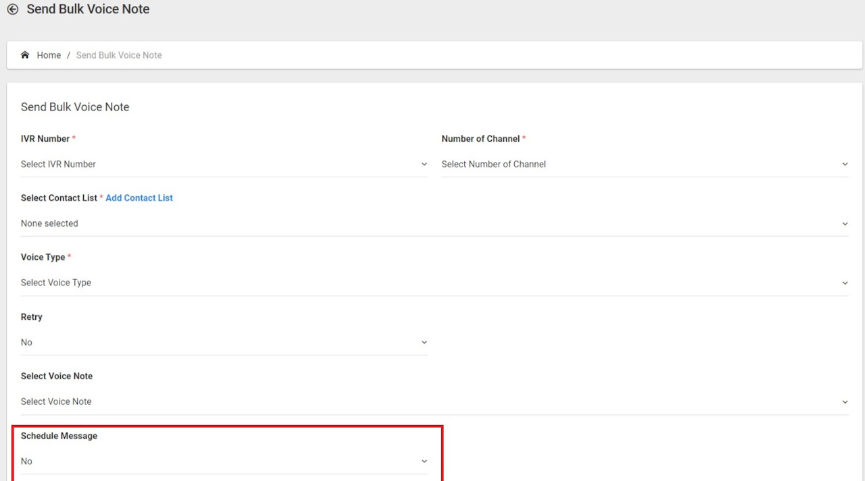Click the 'Schedule Message' label

point(59,436)
